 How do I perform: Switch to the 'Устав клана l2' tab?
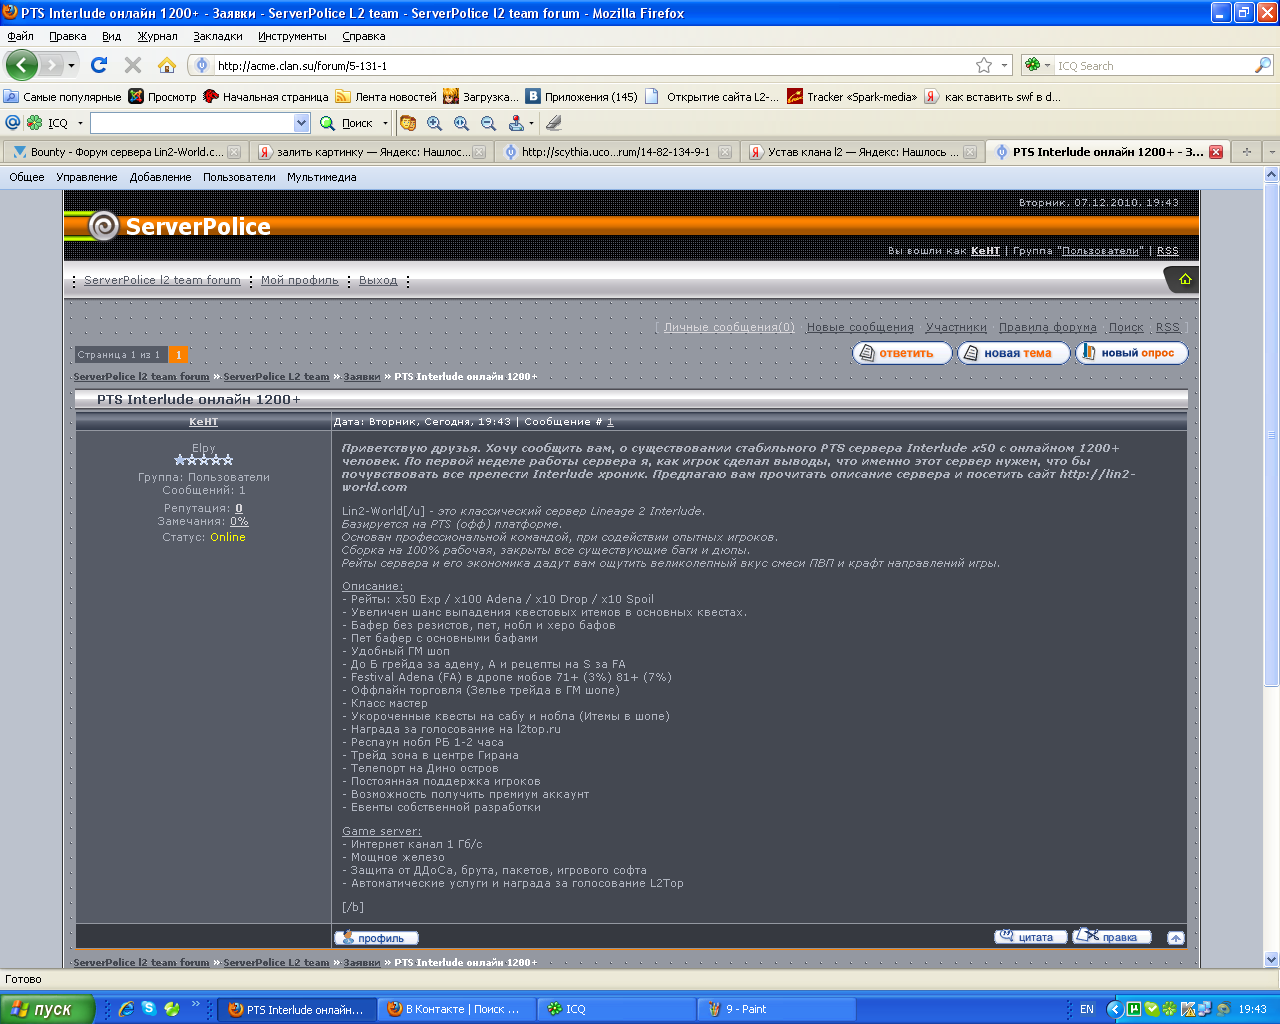861,152
